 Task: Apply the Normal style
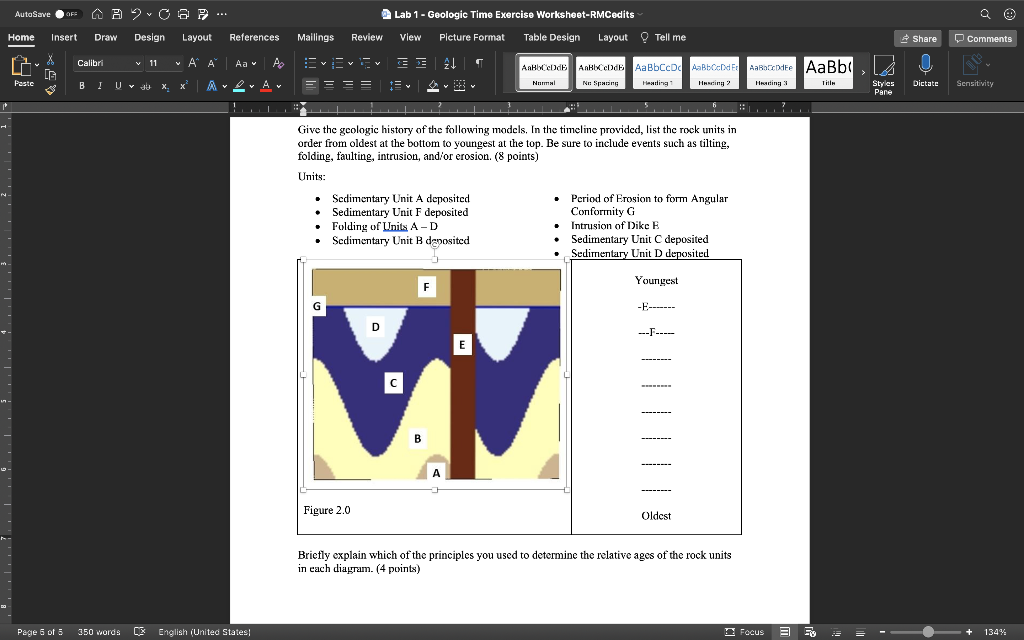(544, 72)
